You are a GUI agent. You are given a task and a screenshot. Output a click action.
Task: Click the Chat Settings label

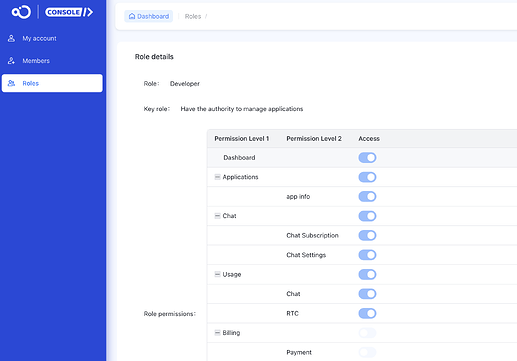[306, 255]
